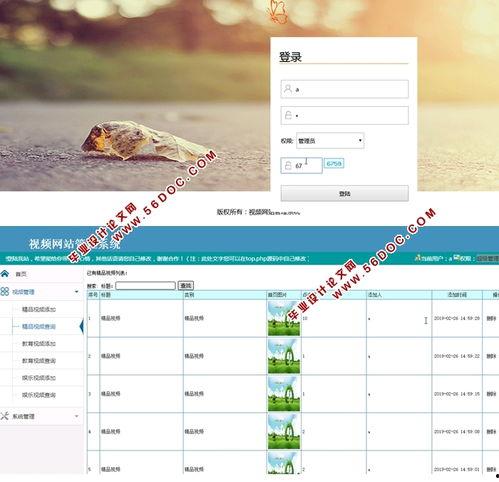Open 首页 in the sidebar
This screenshot has height=482, width=499.
pos(21,274)
